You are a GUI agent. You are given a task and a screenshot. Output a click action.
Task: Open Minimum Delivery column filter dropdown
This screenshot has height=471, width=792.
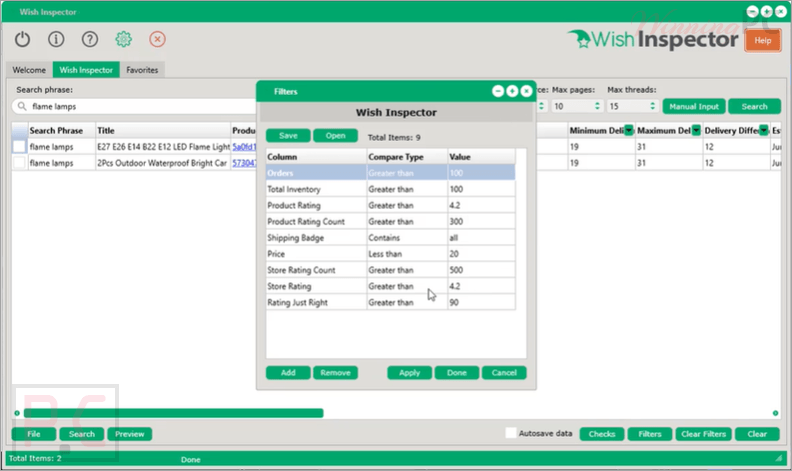tap(629, 130)
